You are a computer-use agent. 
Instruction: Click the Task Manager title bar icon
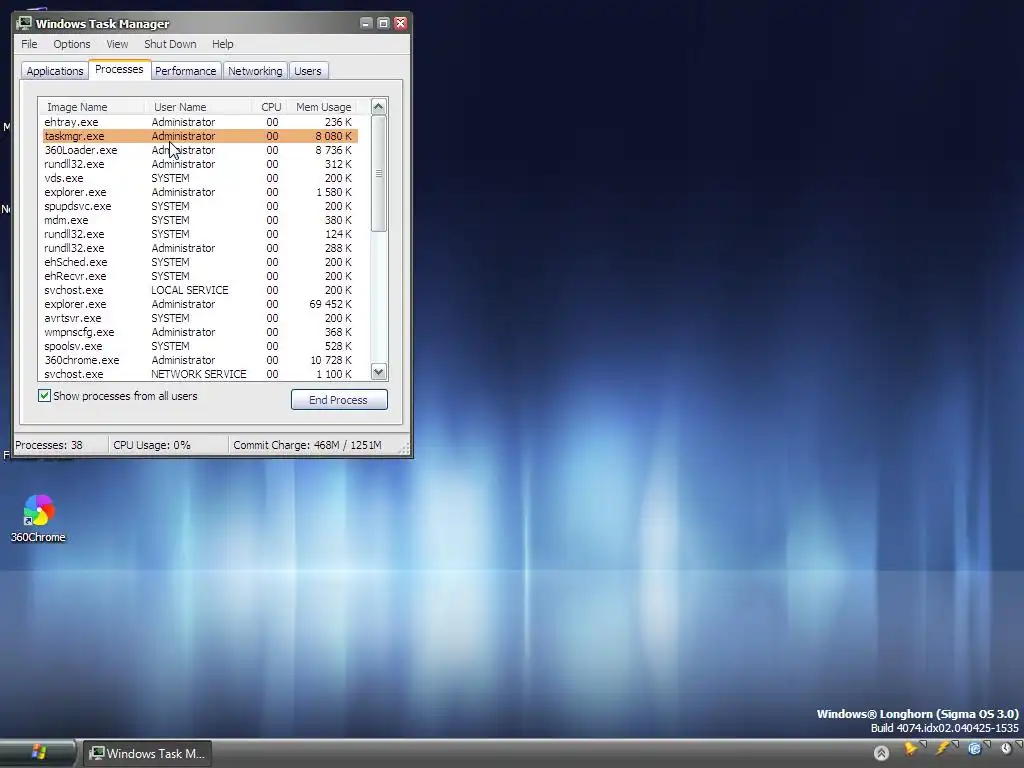24,24
